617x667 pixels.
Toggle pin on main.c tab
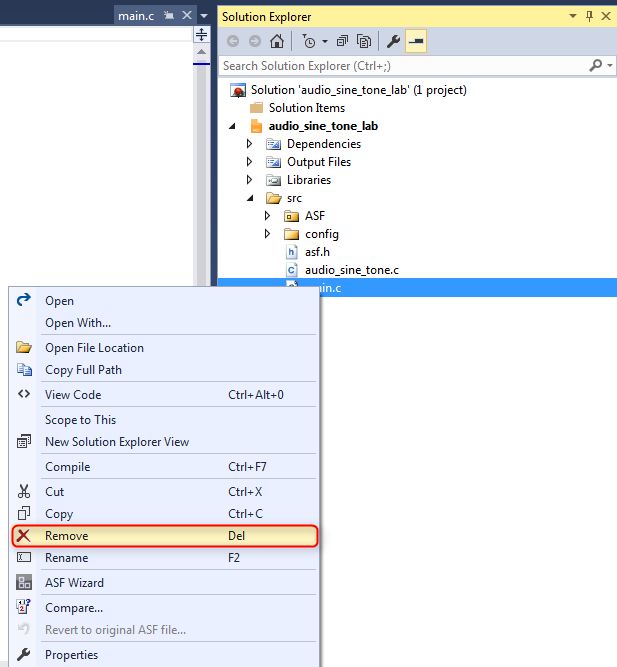coord(169,16)
